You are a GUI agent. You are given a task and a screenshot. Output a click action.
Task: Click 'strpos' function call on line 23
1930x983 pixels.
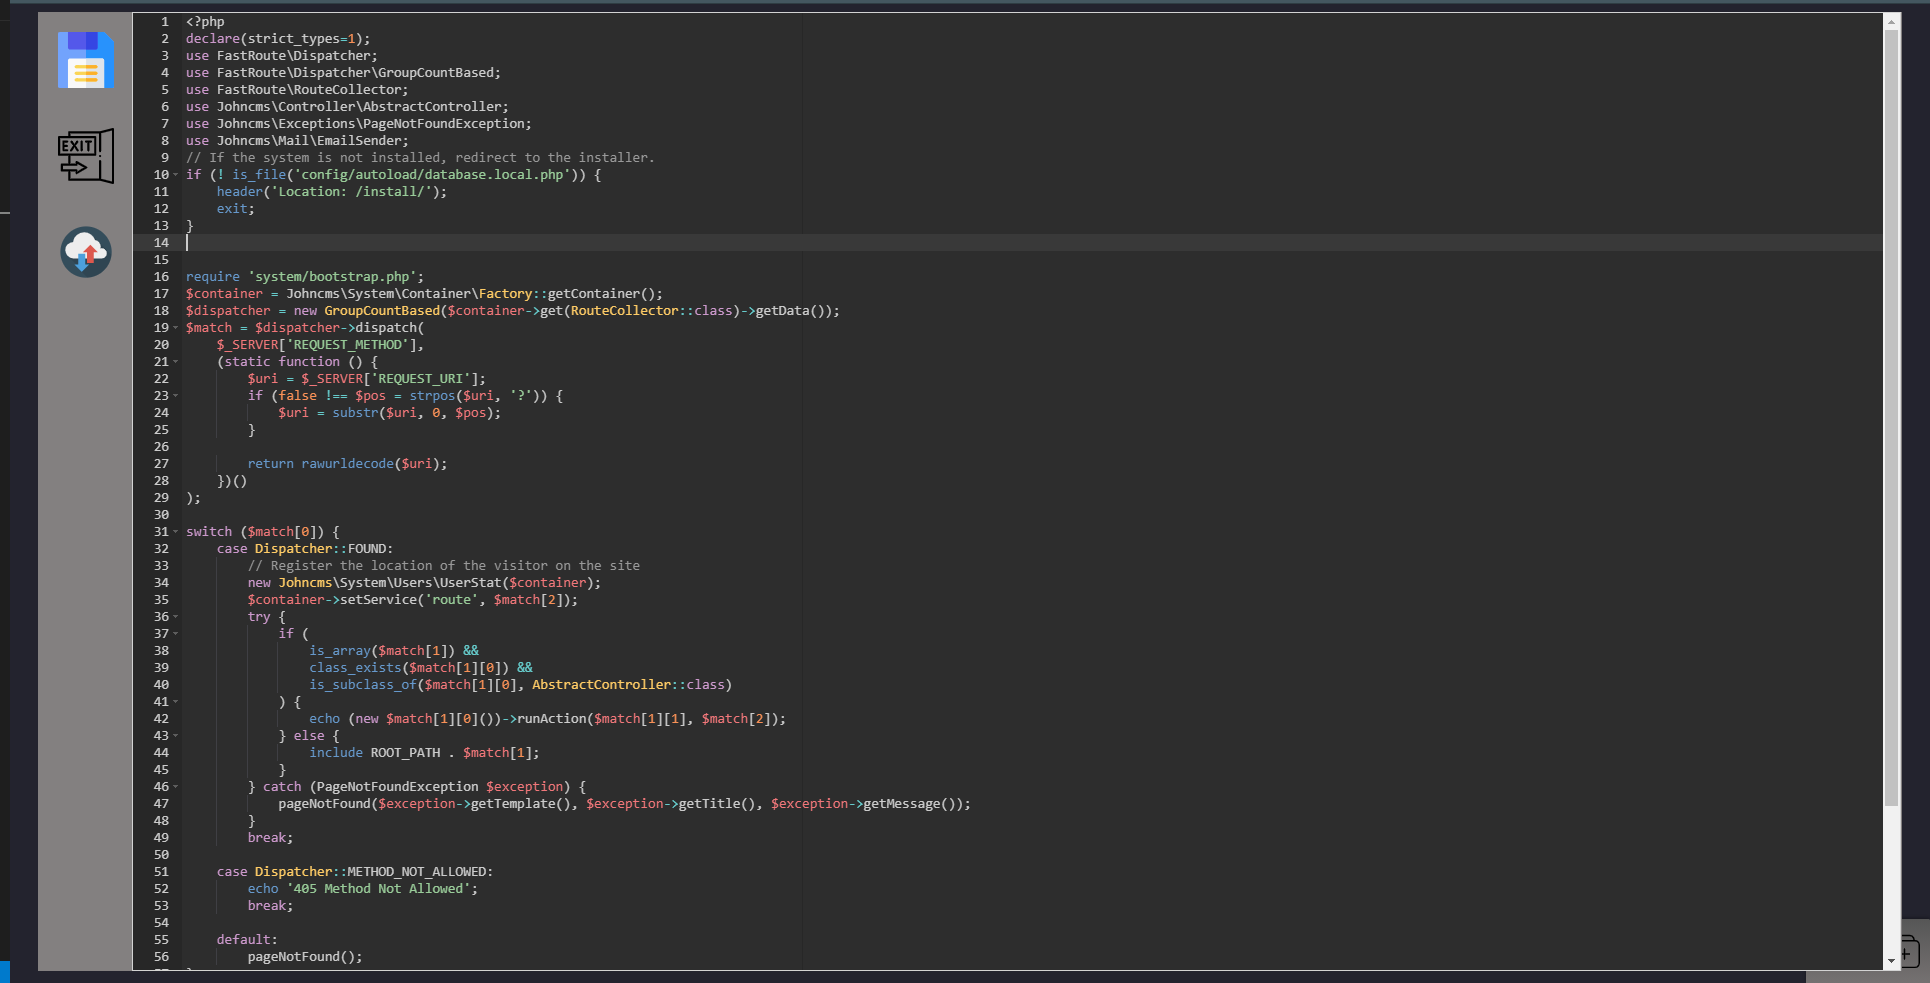(x=432, y=396)
